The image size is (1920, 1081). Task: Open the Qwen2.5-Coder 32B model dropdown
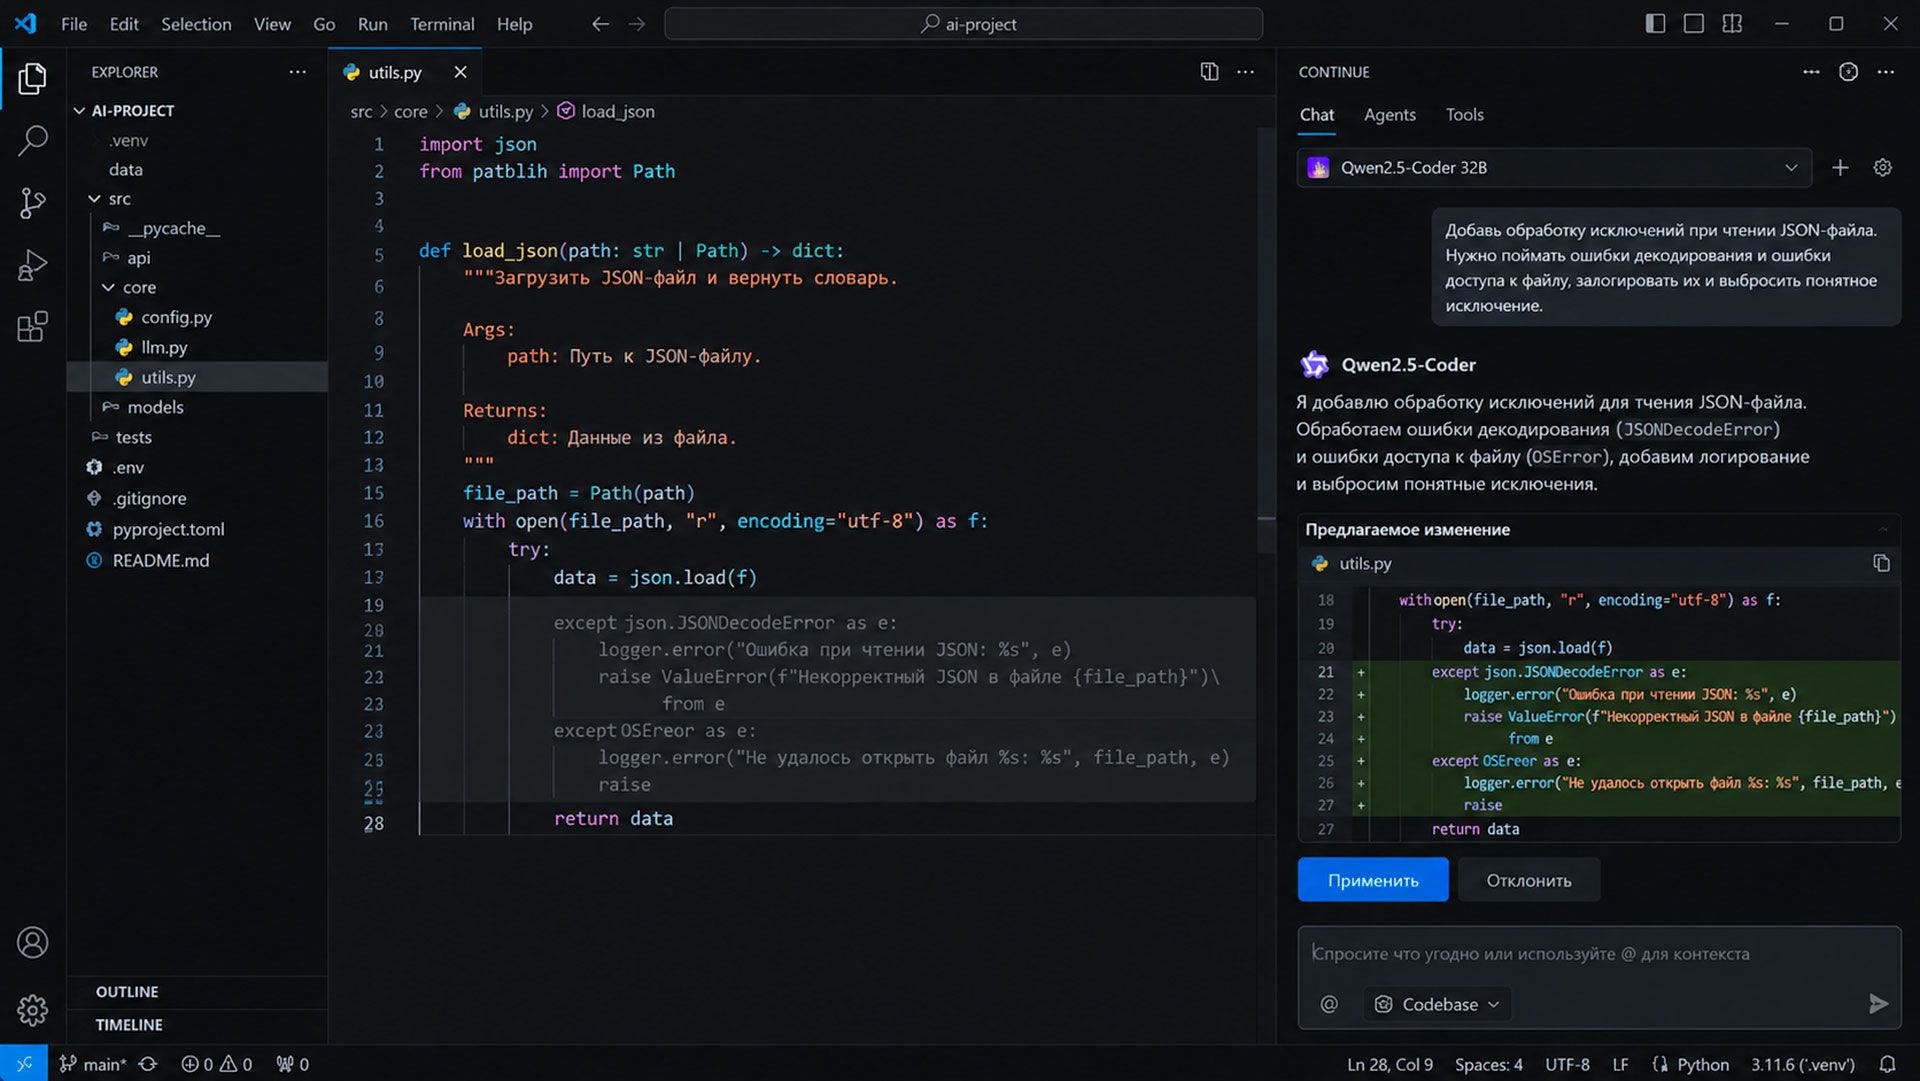1555,168
